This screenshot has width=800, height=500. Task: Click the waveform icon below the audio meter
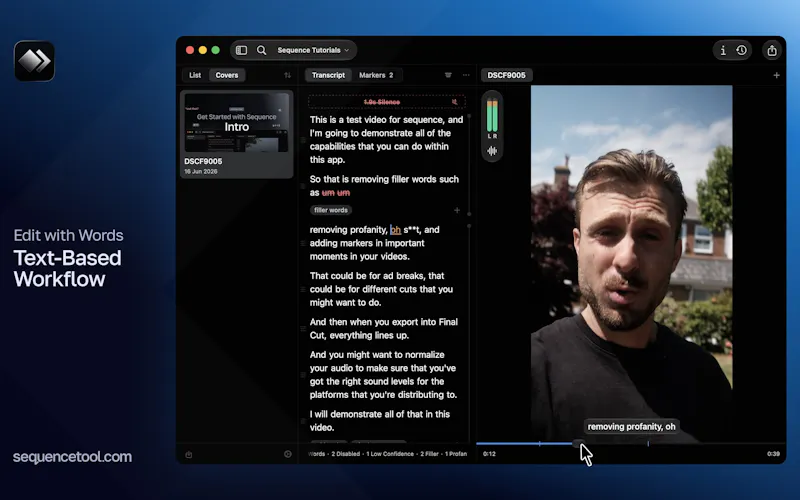(x=492, y=151)
